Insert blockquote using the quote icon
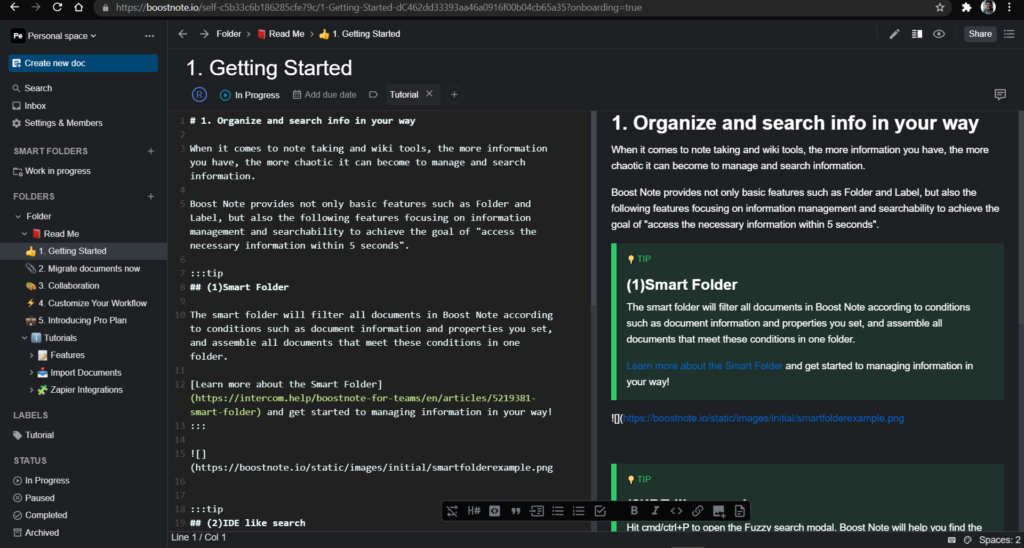This screenshot has width=1024, height=548. tap(516, 511)
